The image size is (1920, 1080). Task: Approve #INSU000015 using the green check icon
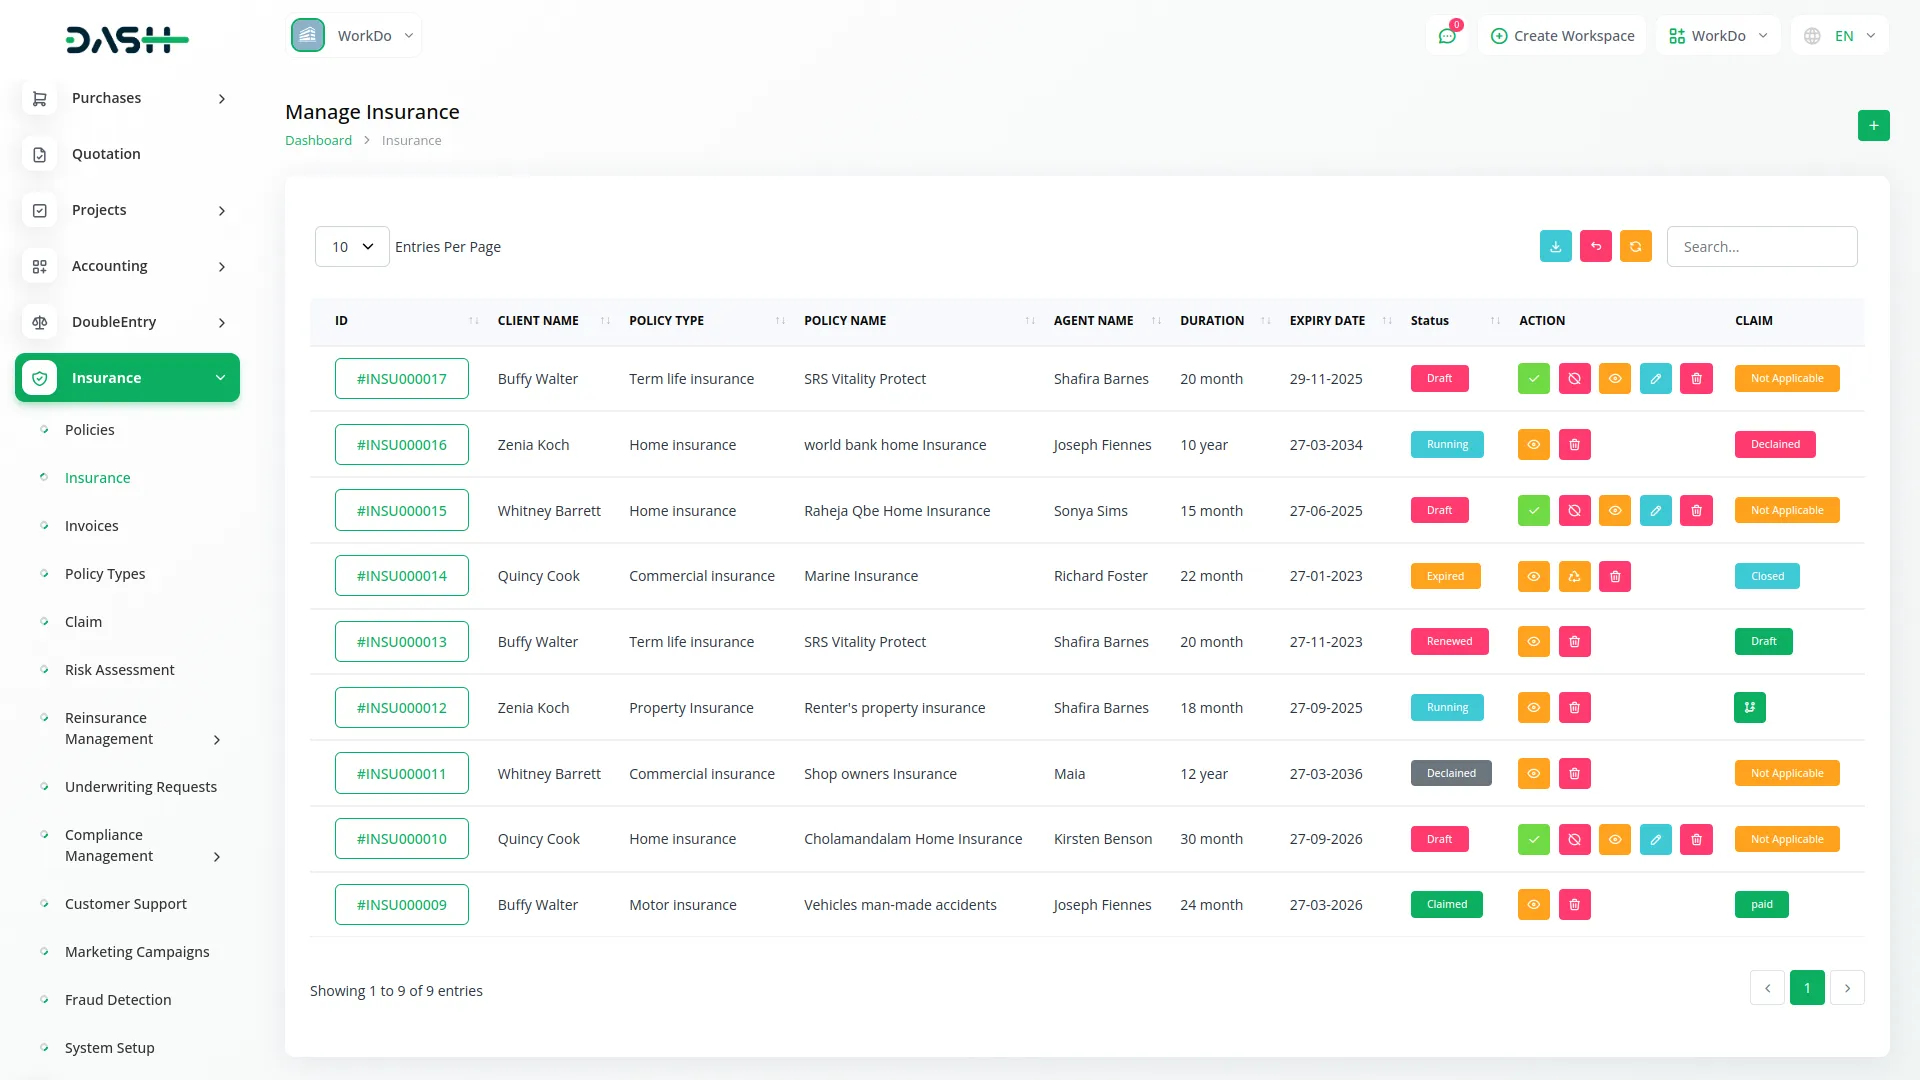pos(1533,510)
